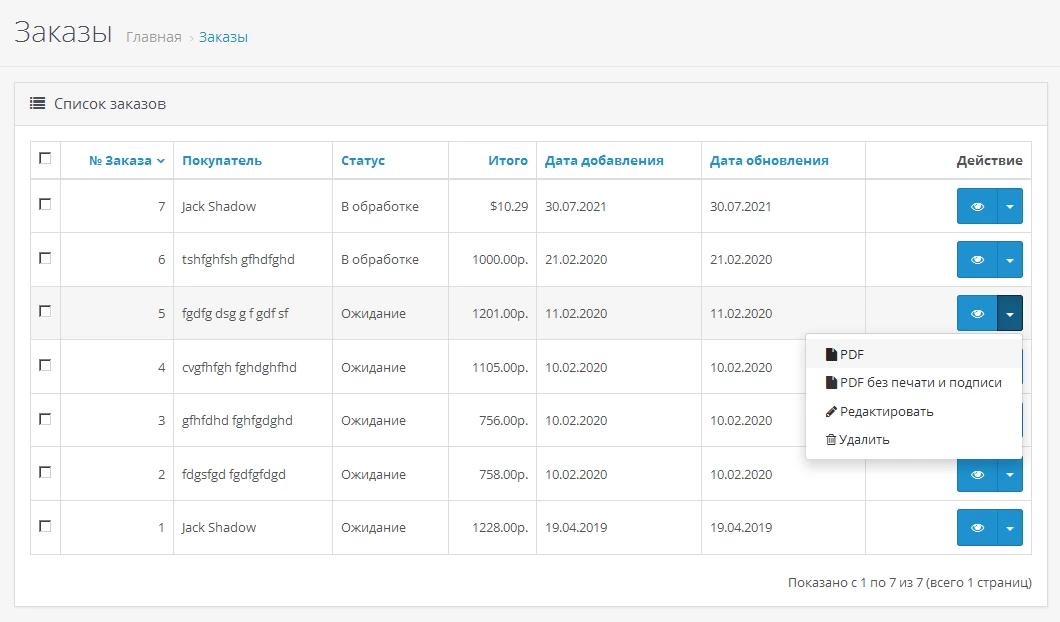Click customer name fdgsfgd fgdfgfdgd

click(x=234, y=475)
